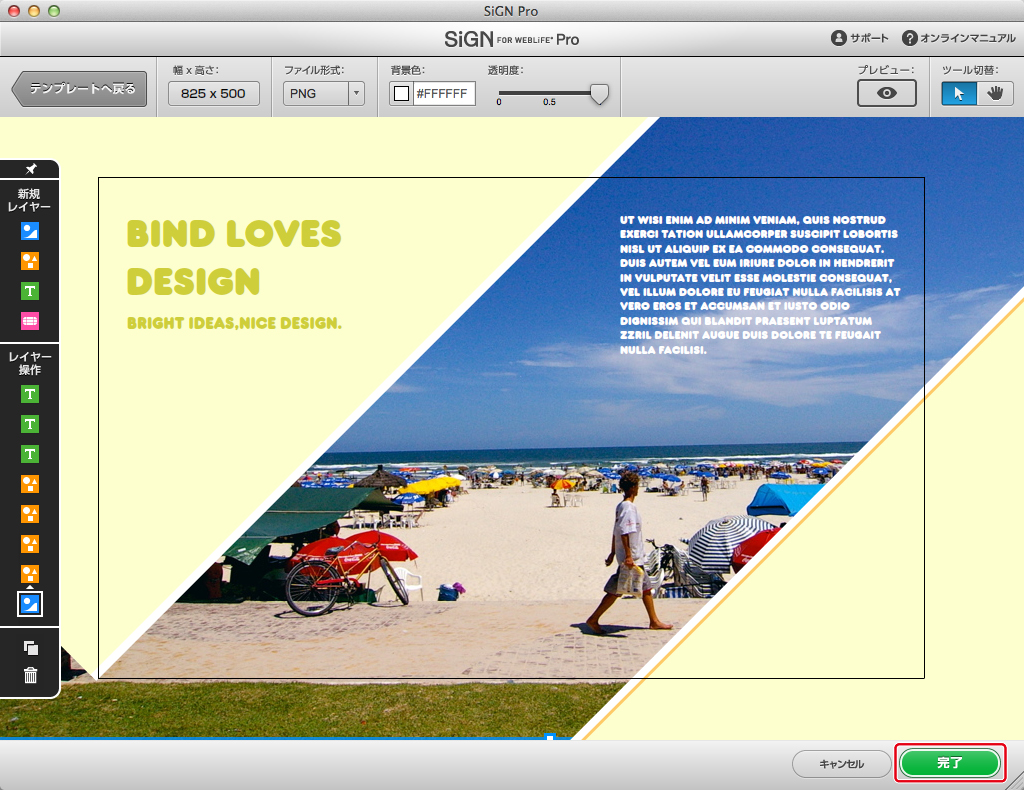Select the BIND LOVES DESIGN heading text
This screenshot has height=790, width=1024.
pyautogui.click(x=234, y=257)
